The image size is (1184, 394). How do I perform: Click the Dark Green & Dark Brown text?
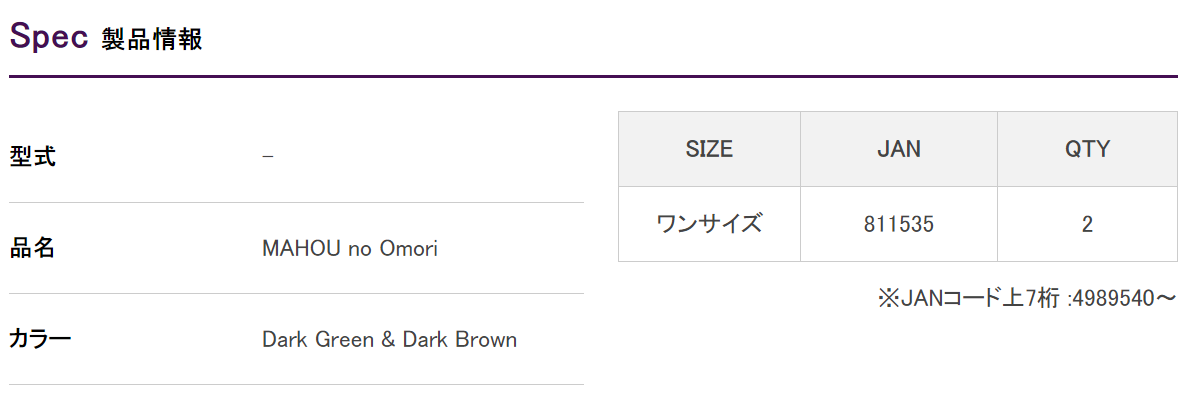pos(390,339)
